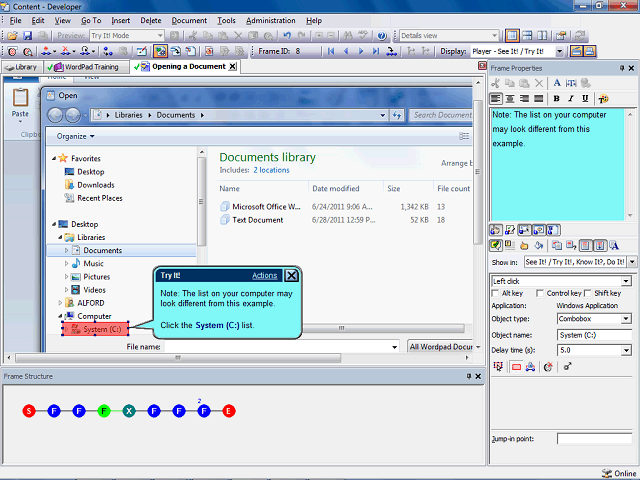The image size is (640, 480).
Task: Go to the previous frame
Action: pos(346,51)
